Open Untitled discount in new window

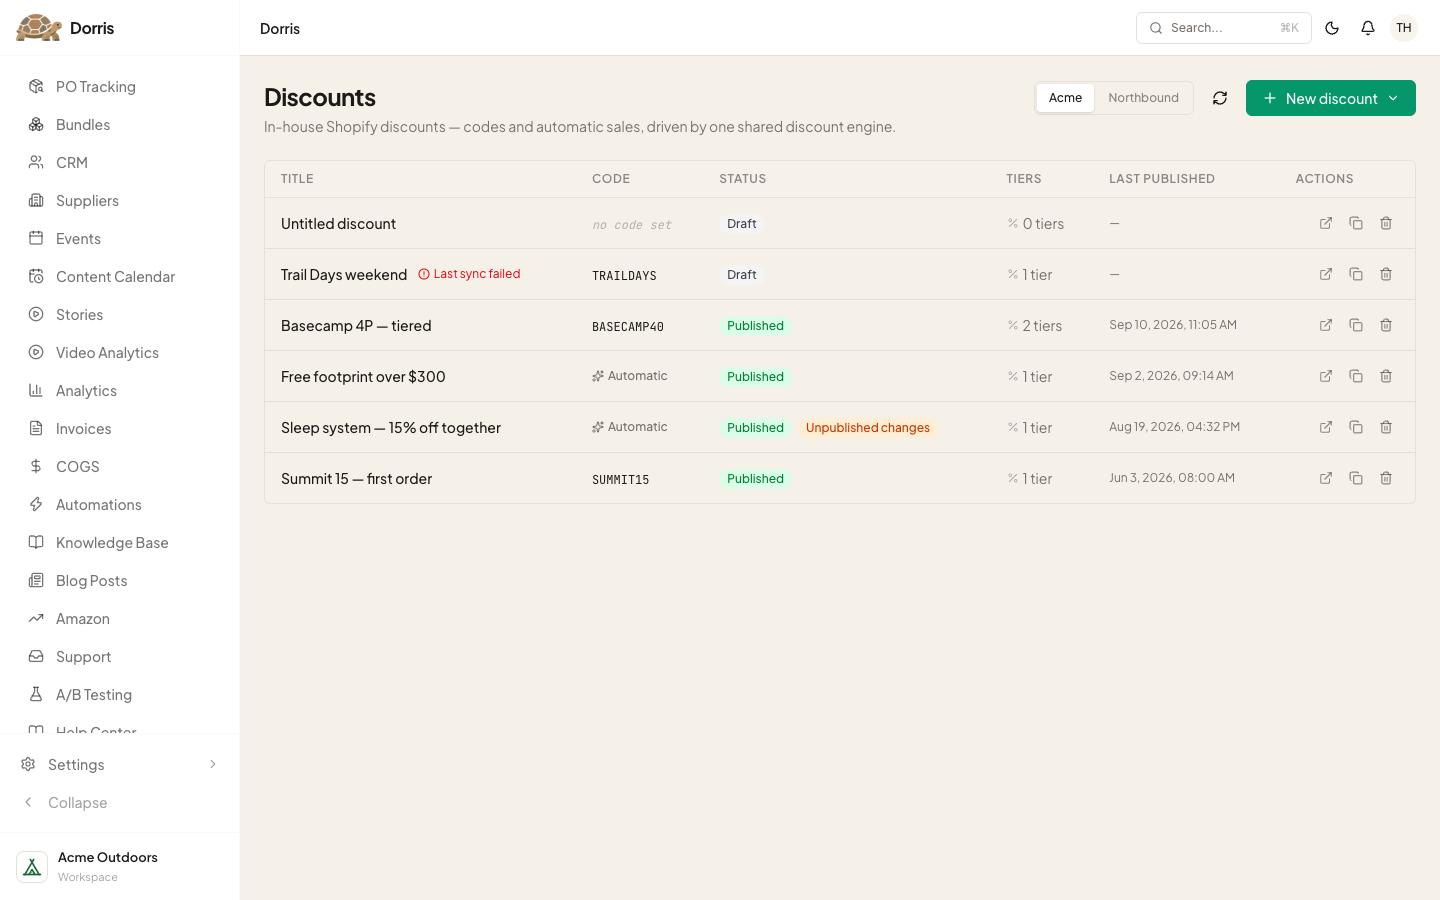coord(1326,223)
